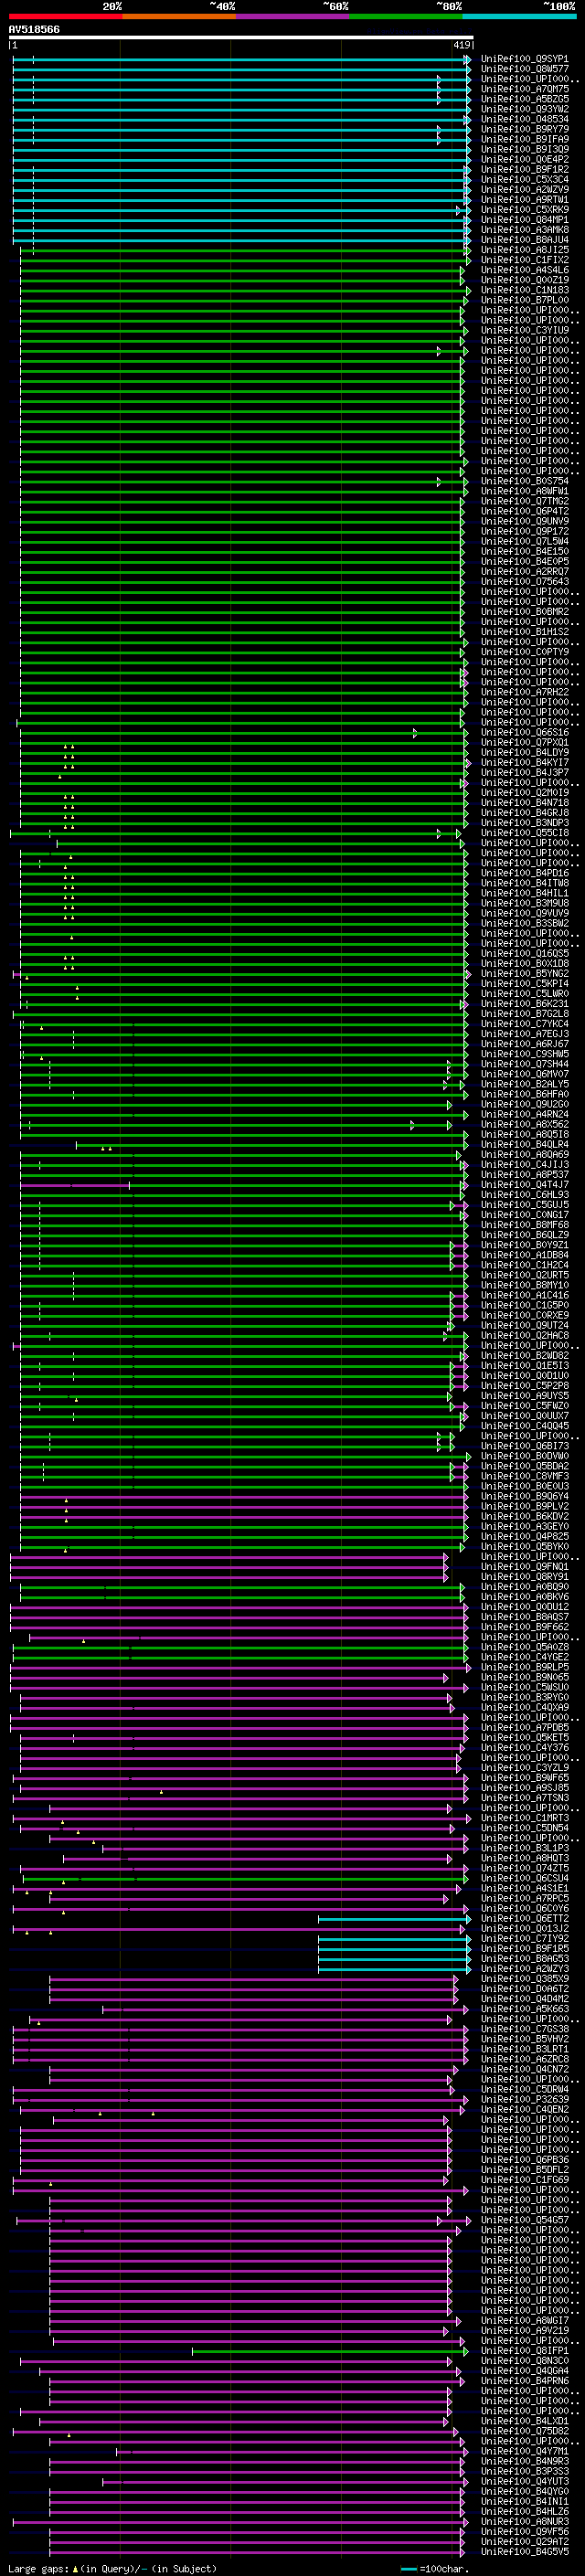
Task: Select the UniRef100_Q013J2 label
Action: [x=524, y=1929]
